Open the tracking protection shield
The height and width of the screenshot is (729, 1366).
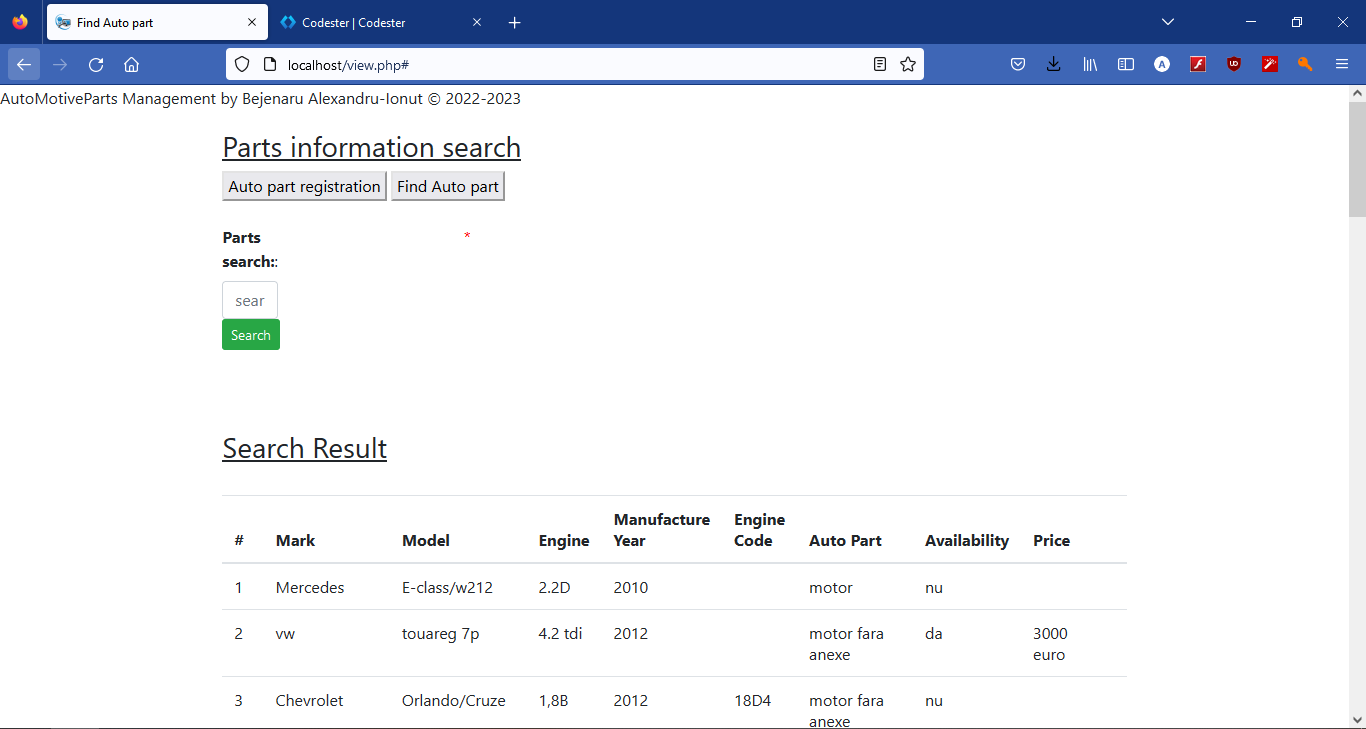pos(240,63)
